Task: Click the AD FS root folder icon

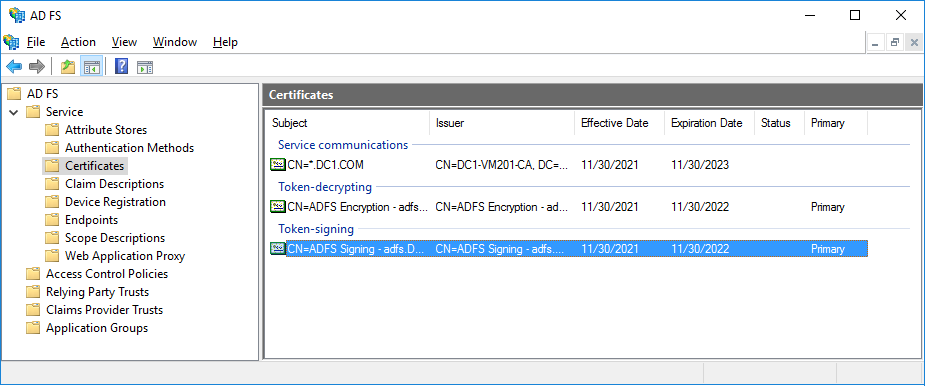Action: coord(14,94)
